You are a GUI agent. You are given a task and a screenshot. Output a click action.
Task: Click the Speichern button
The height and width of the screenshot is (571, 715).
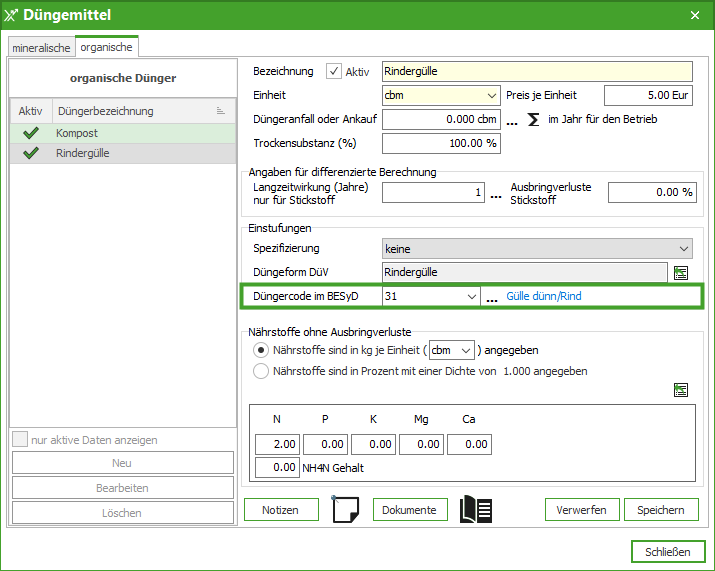tap(660, 510)
